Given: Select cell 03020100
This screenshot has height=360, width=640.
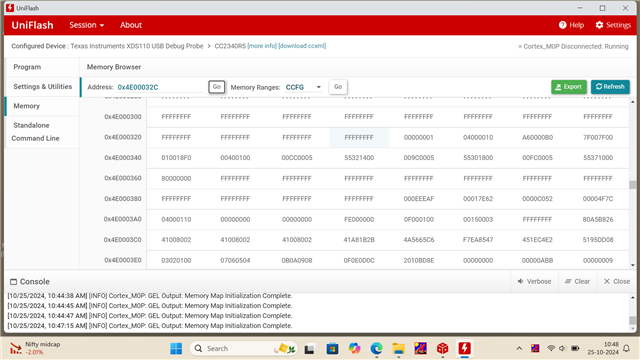Looking at the screenshot, I should (176, 260).
